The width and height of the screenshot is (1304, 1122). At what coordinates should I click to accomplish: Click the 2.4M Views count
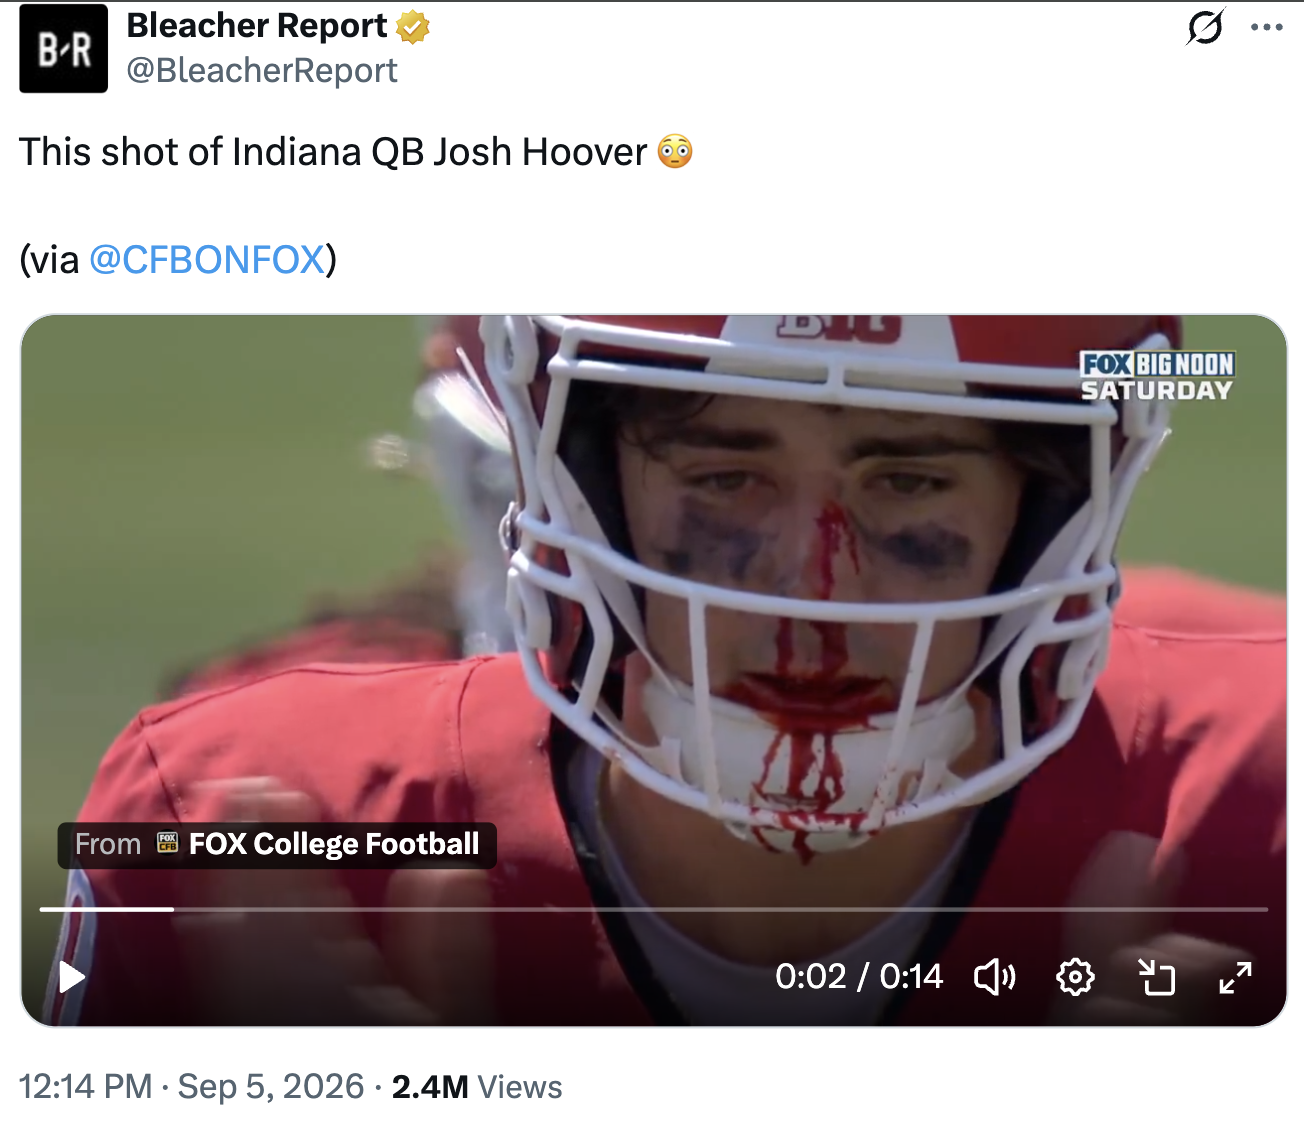(x=477, y=1087)
